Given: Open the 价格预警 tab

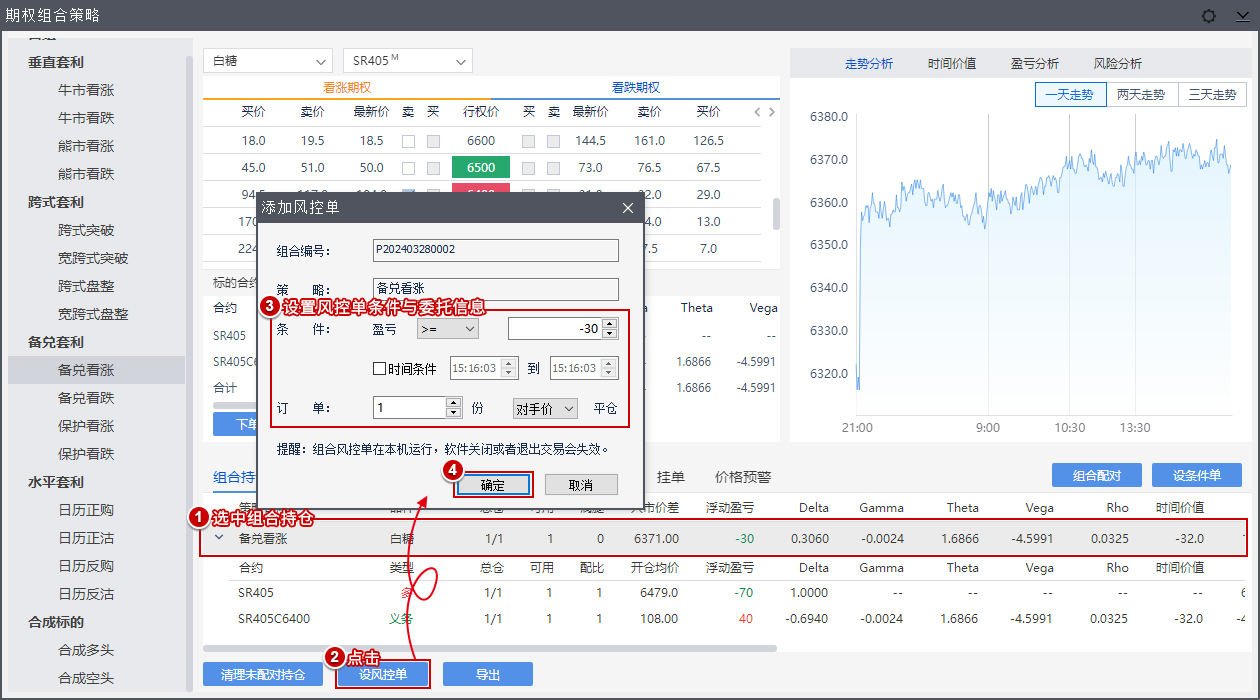Looking at the screenshot, I should click(x=743, y=477).
